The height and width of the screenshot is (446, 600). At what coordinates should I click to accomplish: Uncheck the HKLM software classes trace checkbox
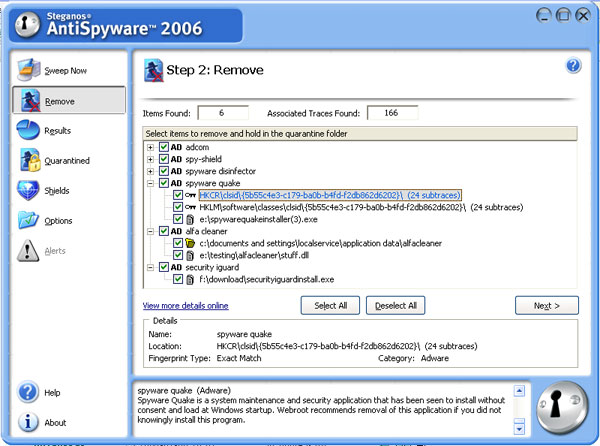[178, 207]
